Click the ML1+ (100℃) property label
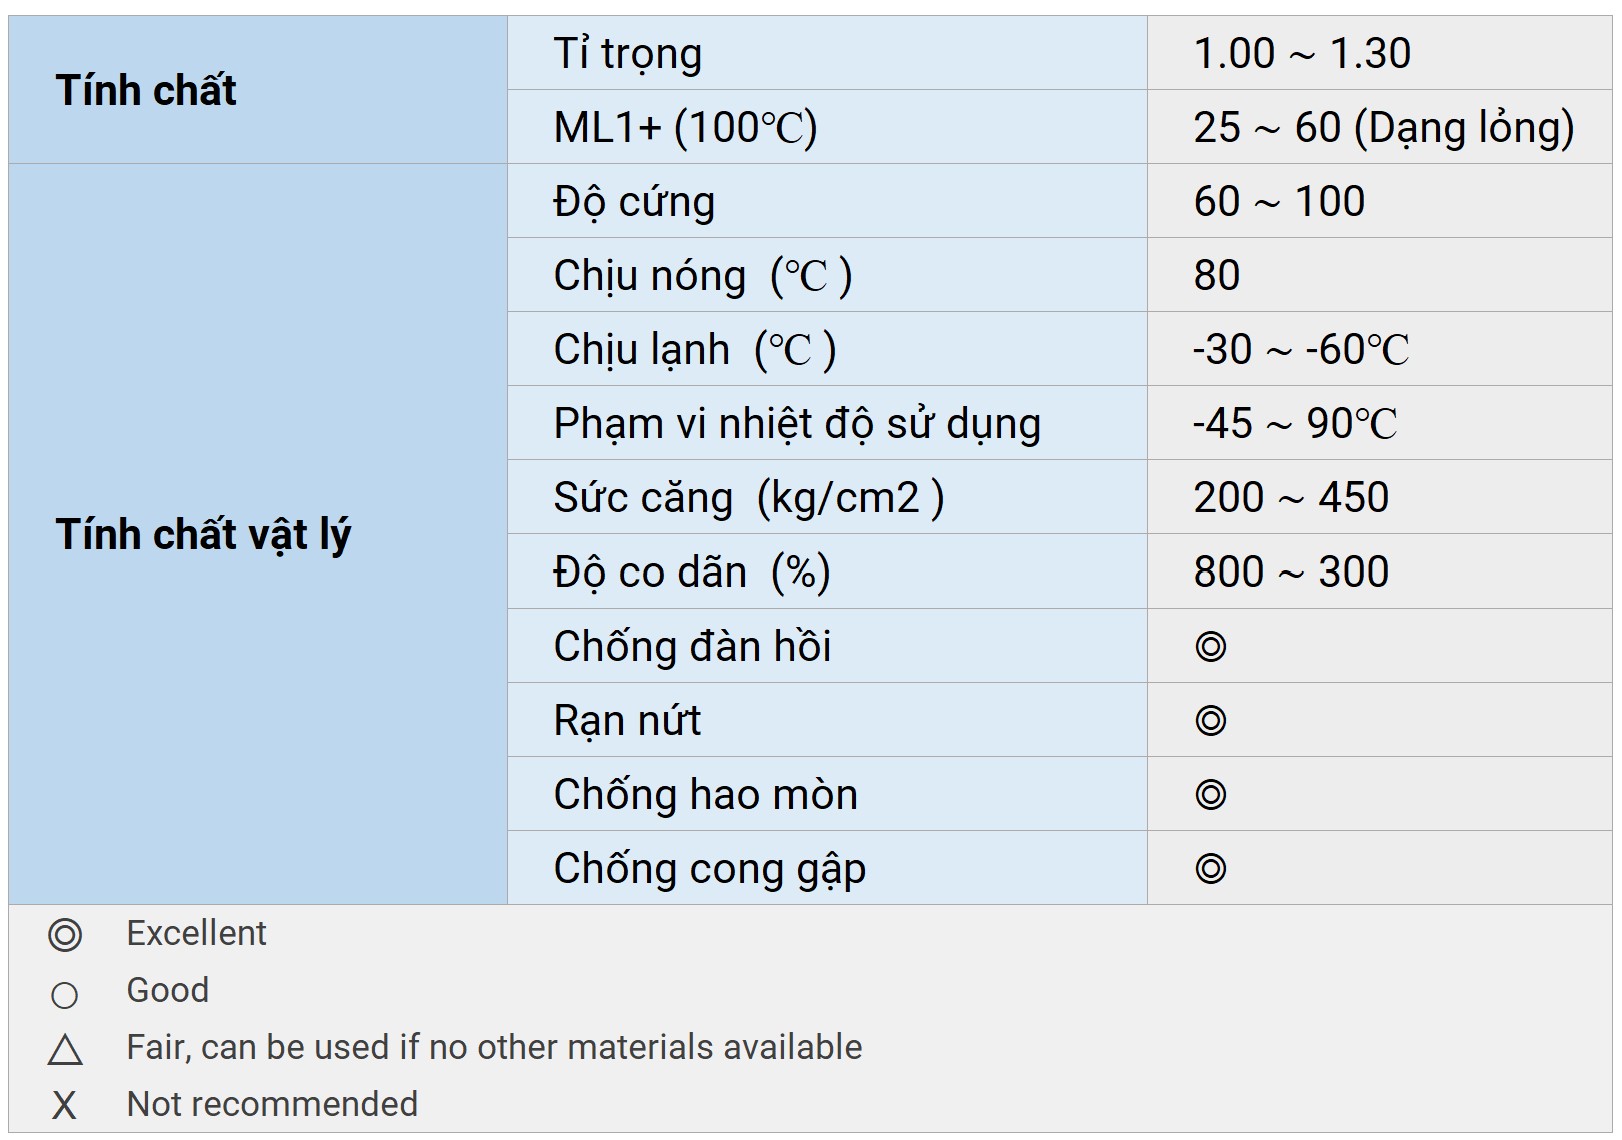Image resolution: width=1622 pixels, height=1140 pixels. 686,128
